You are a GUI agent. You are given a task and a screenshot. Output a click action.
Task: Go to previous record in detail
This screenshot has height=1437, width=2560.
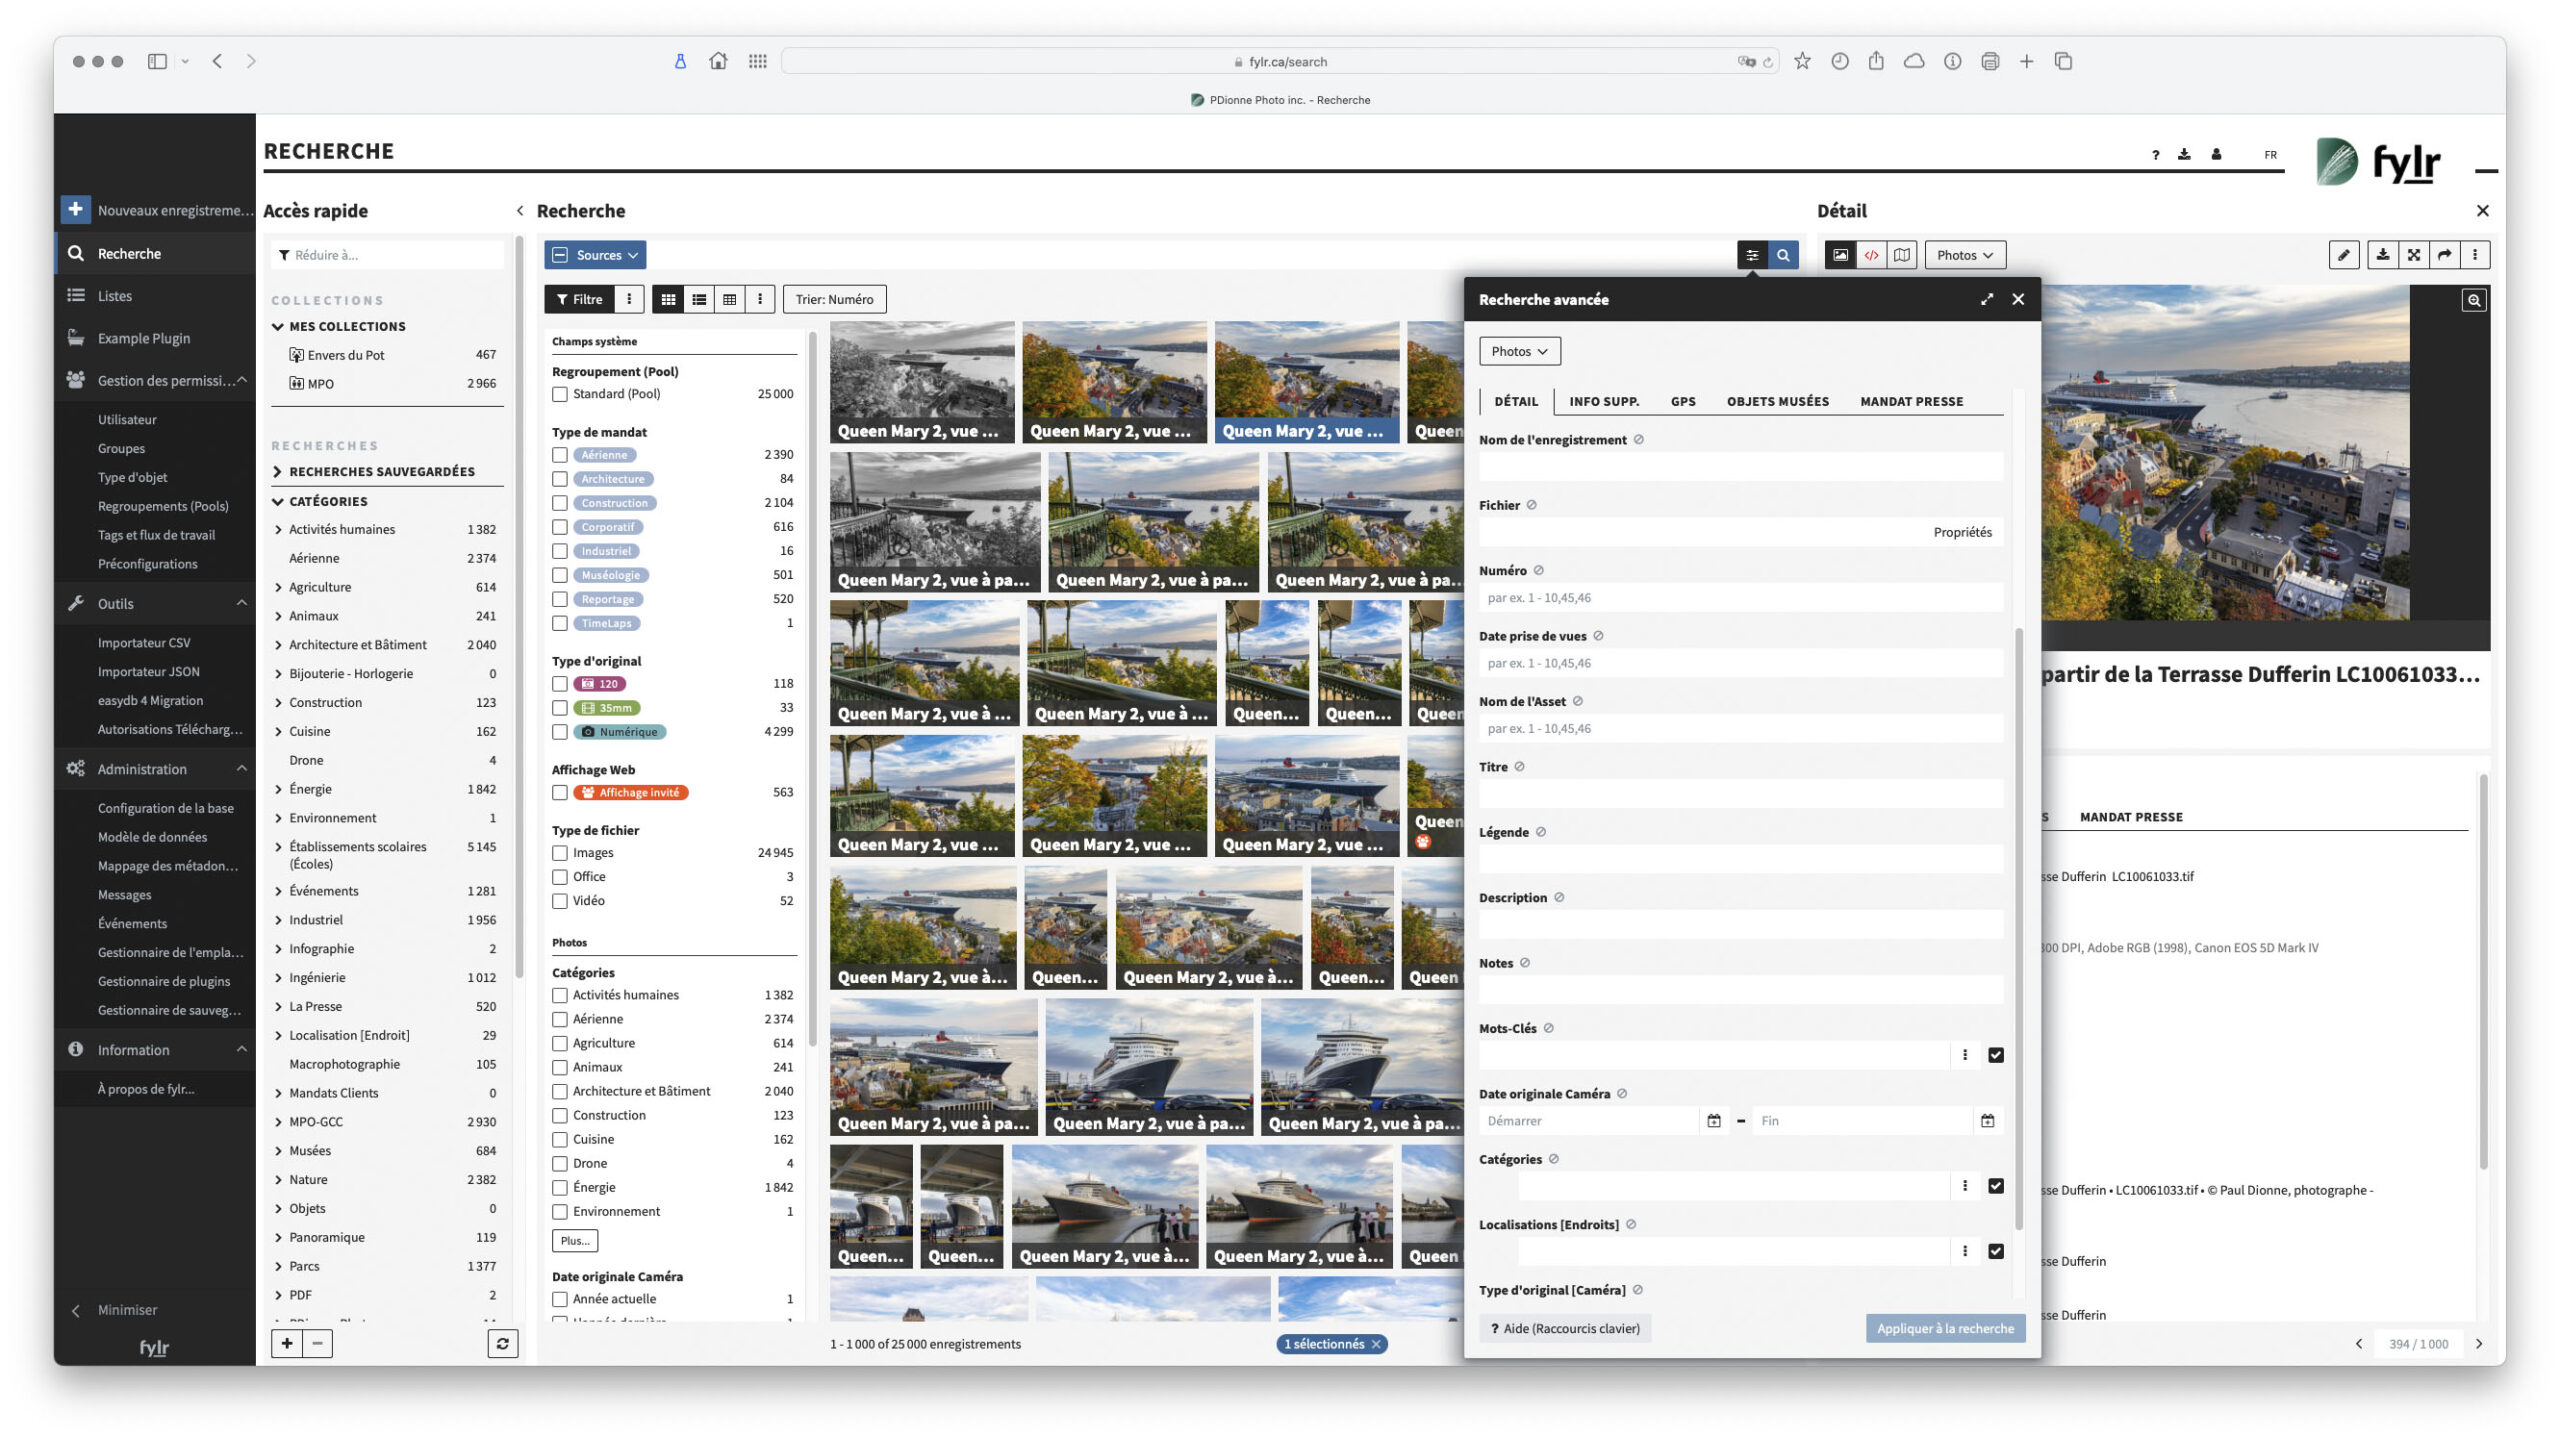(2359, 1344)
